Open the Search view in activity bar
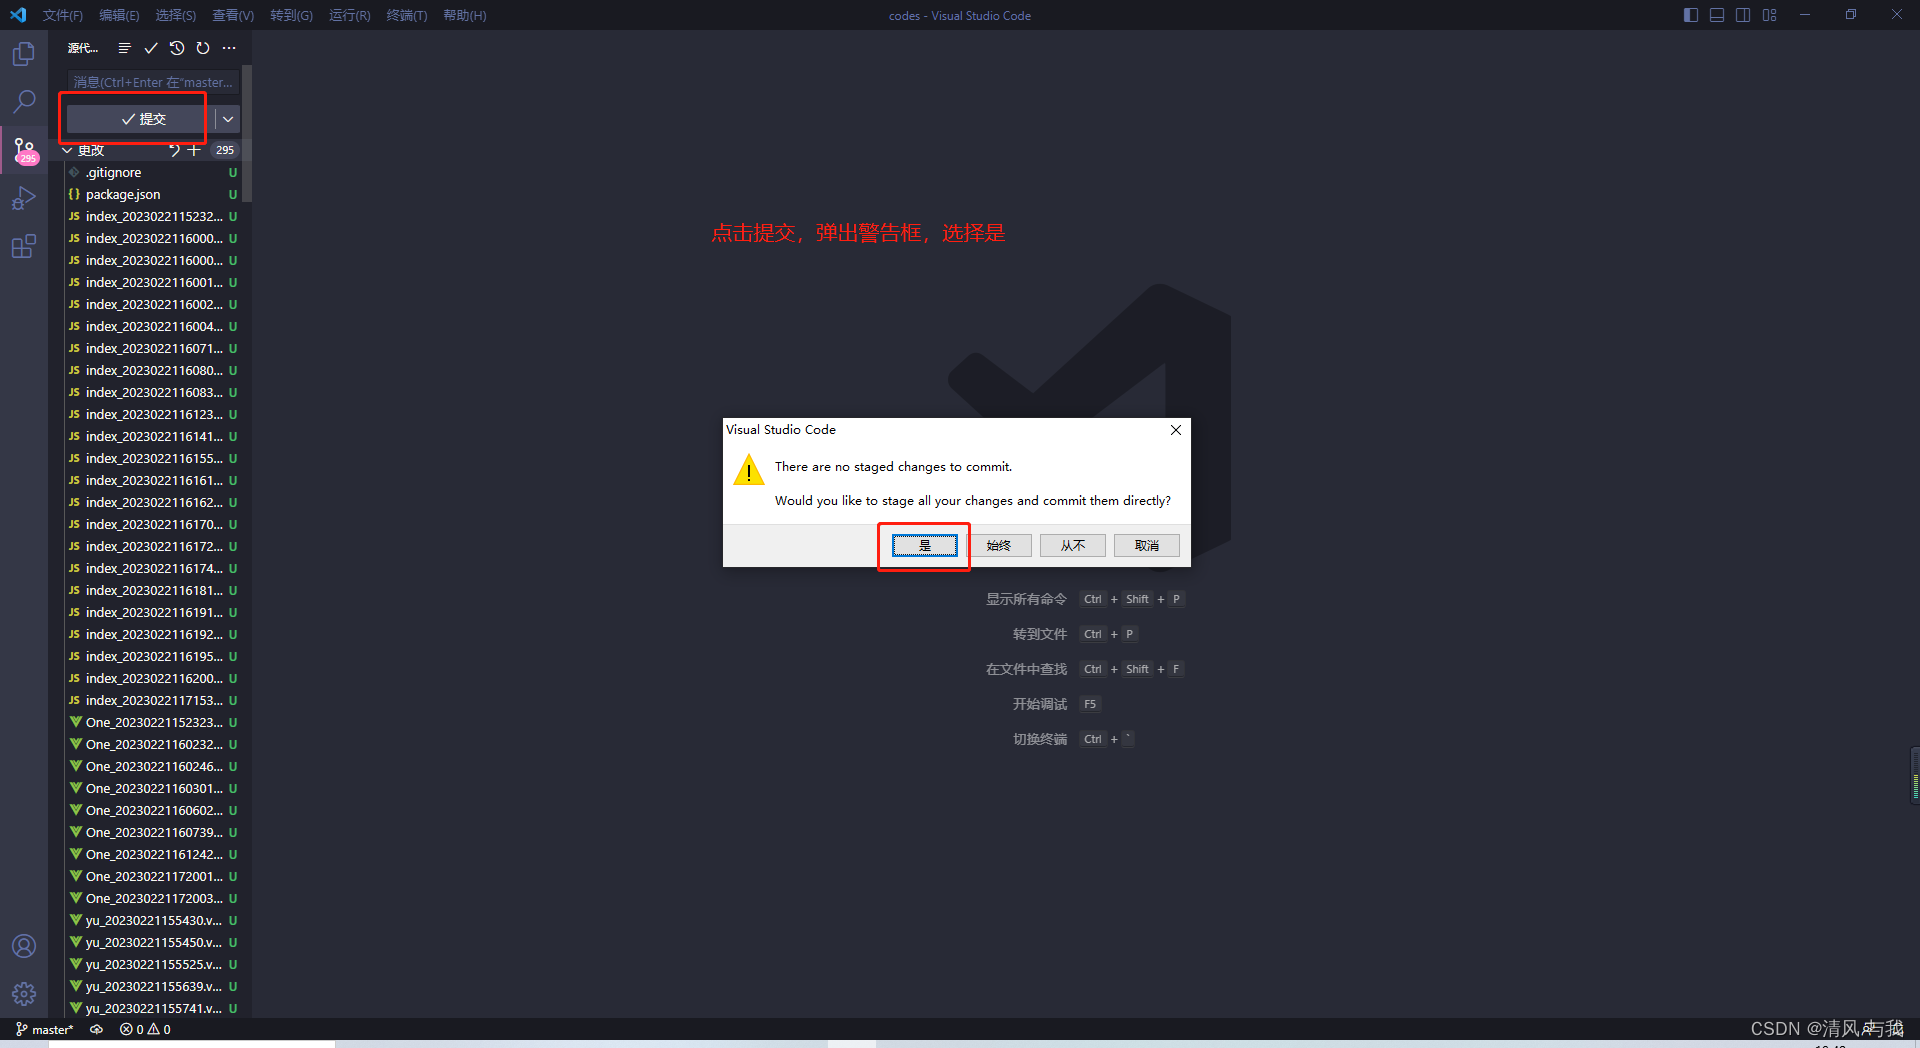 coord(24,102)
